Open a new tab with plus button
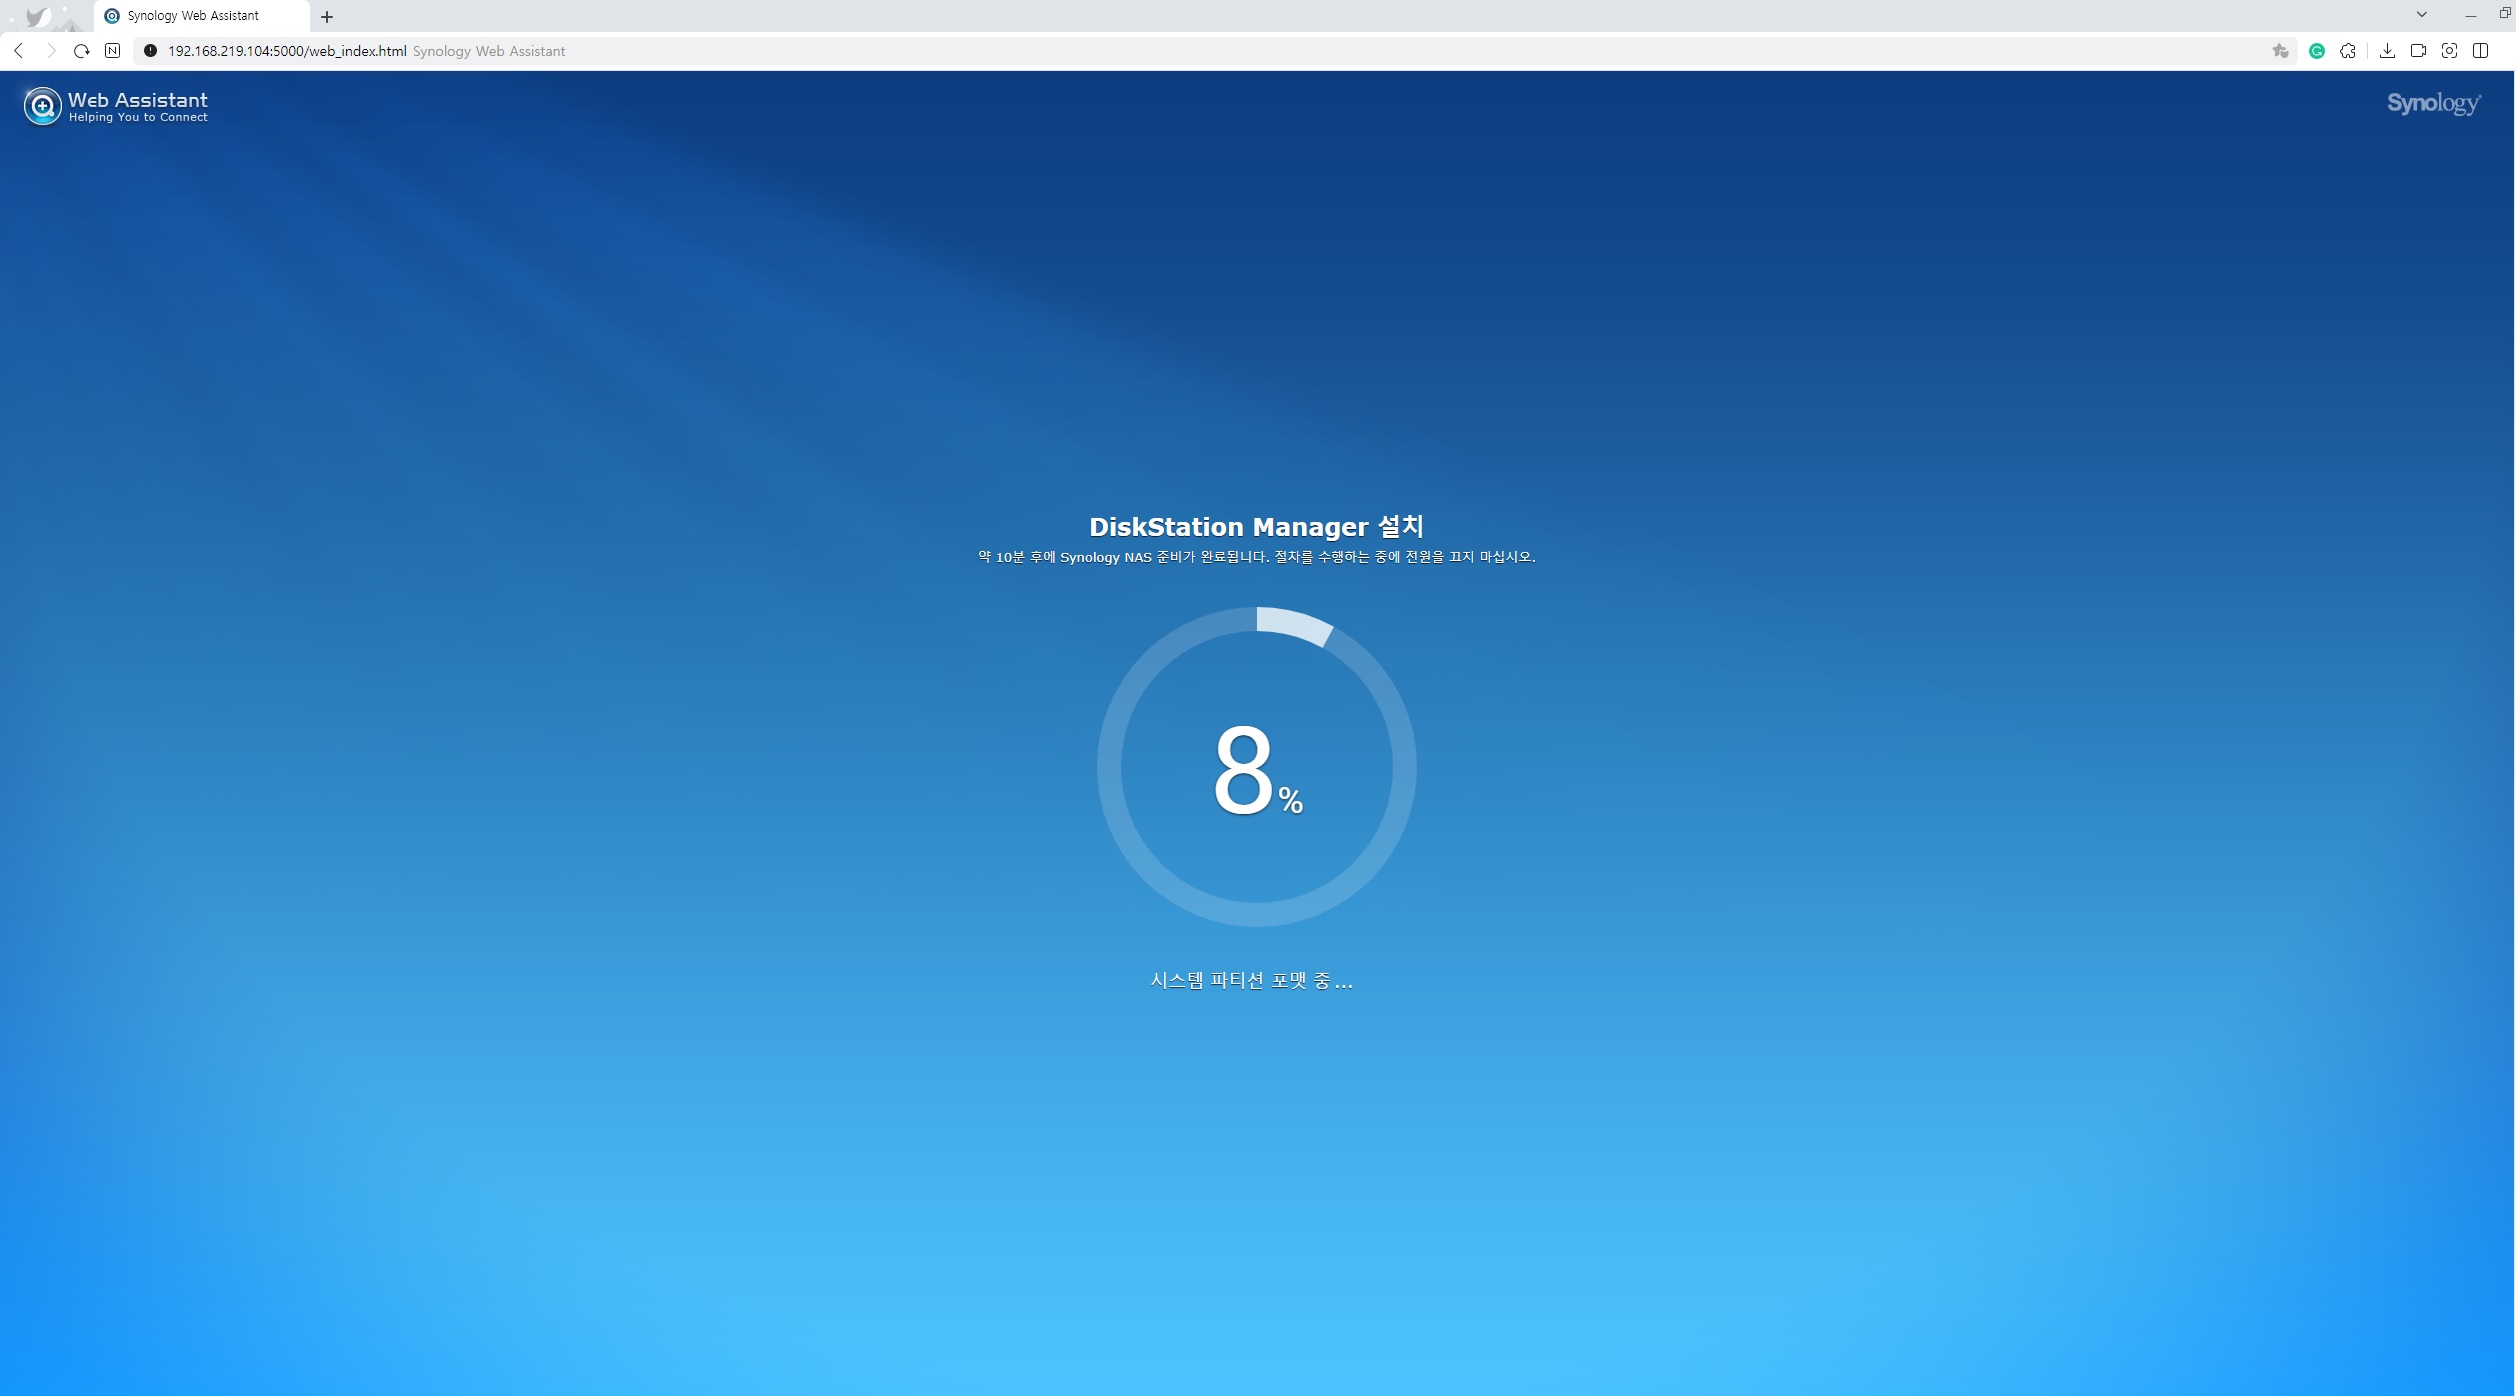2516x1396 pixels. (x=327, y=17)
